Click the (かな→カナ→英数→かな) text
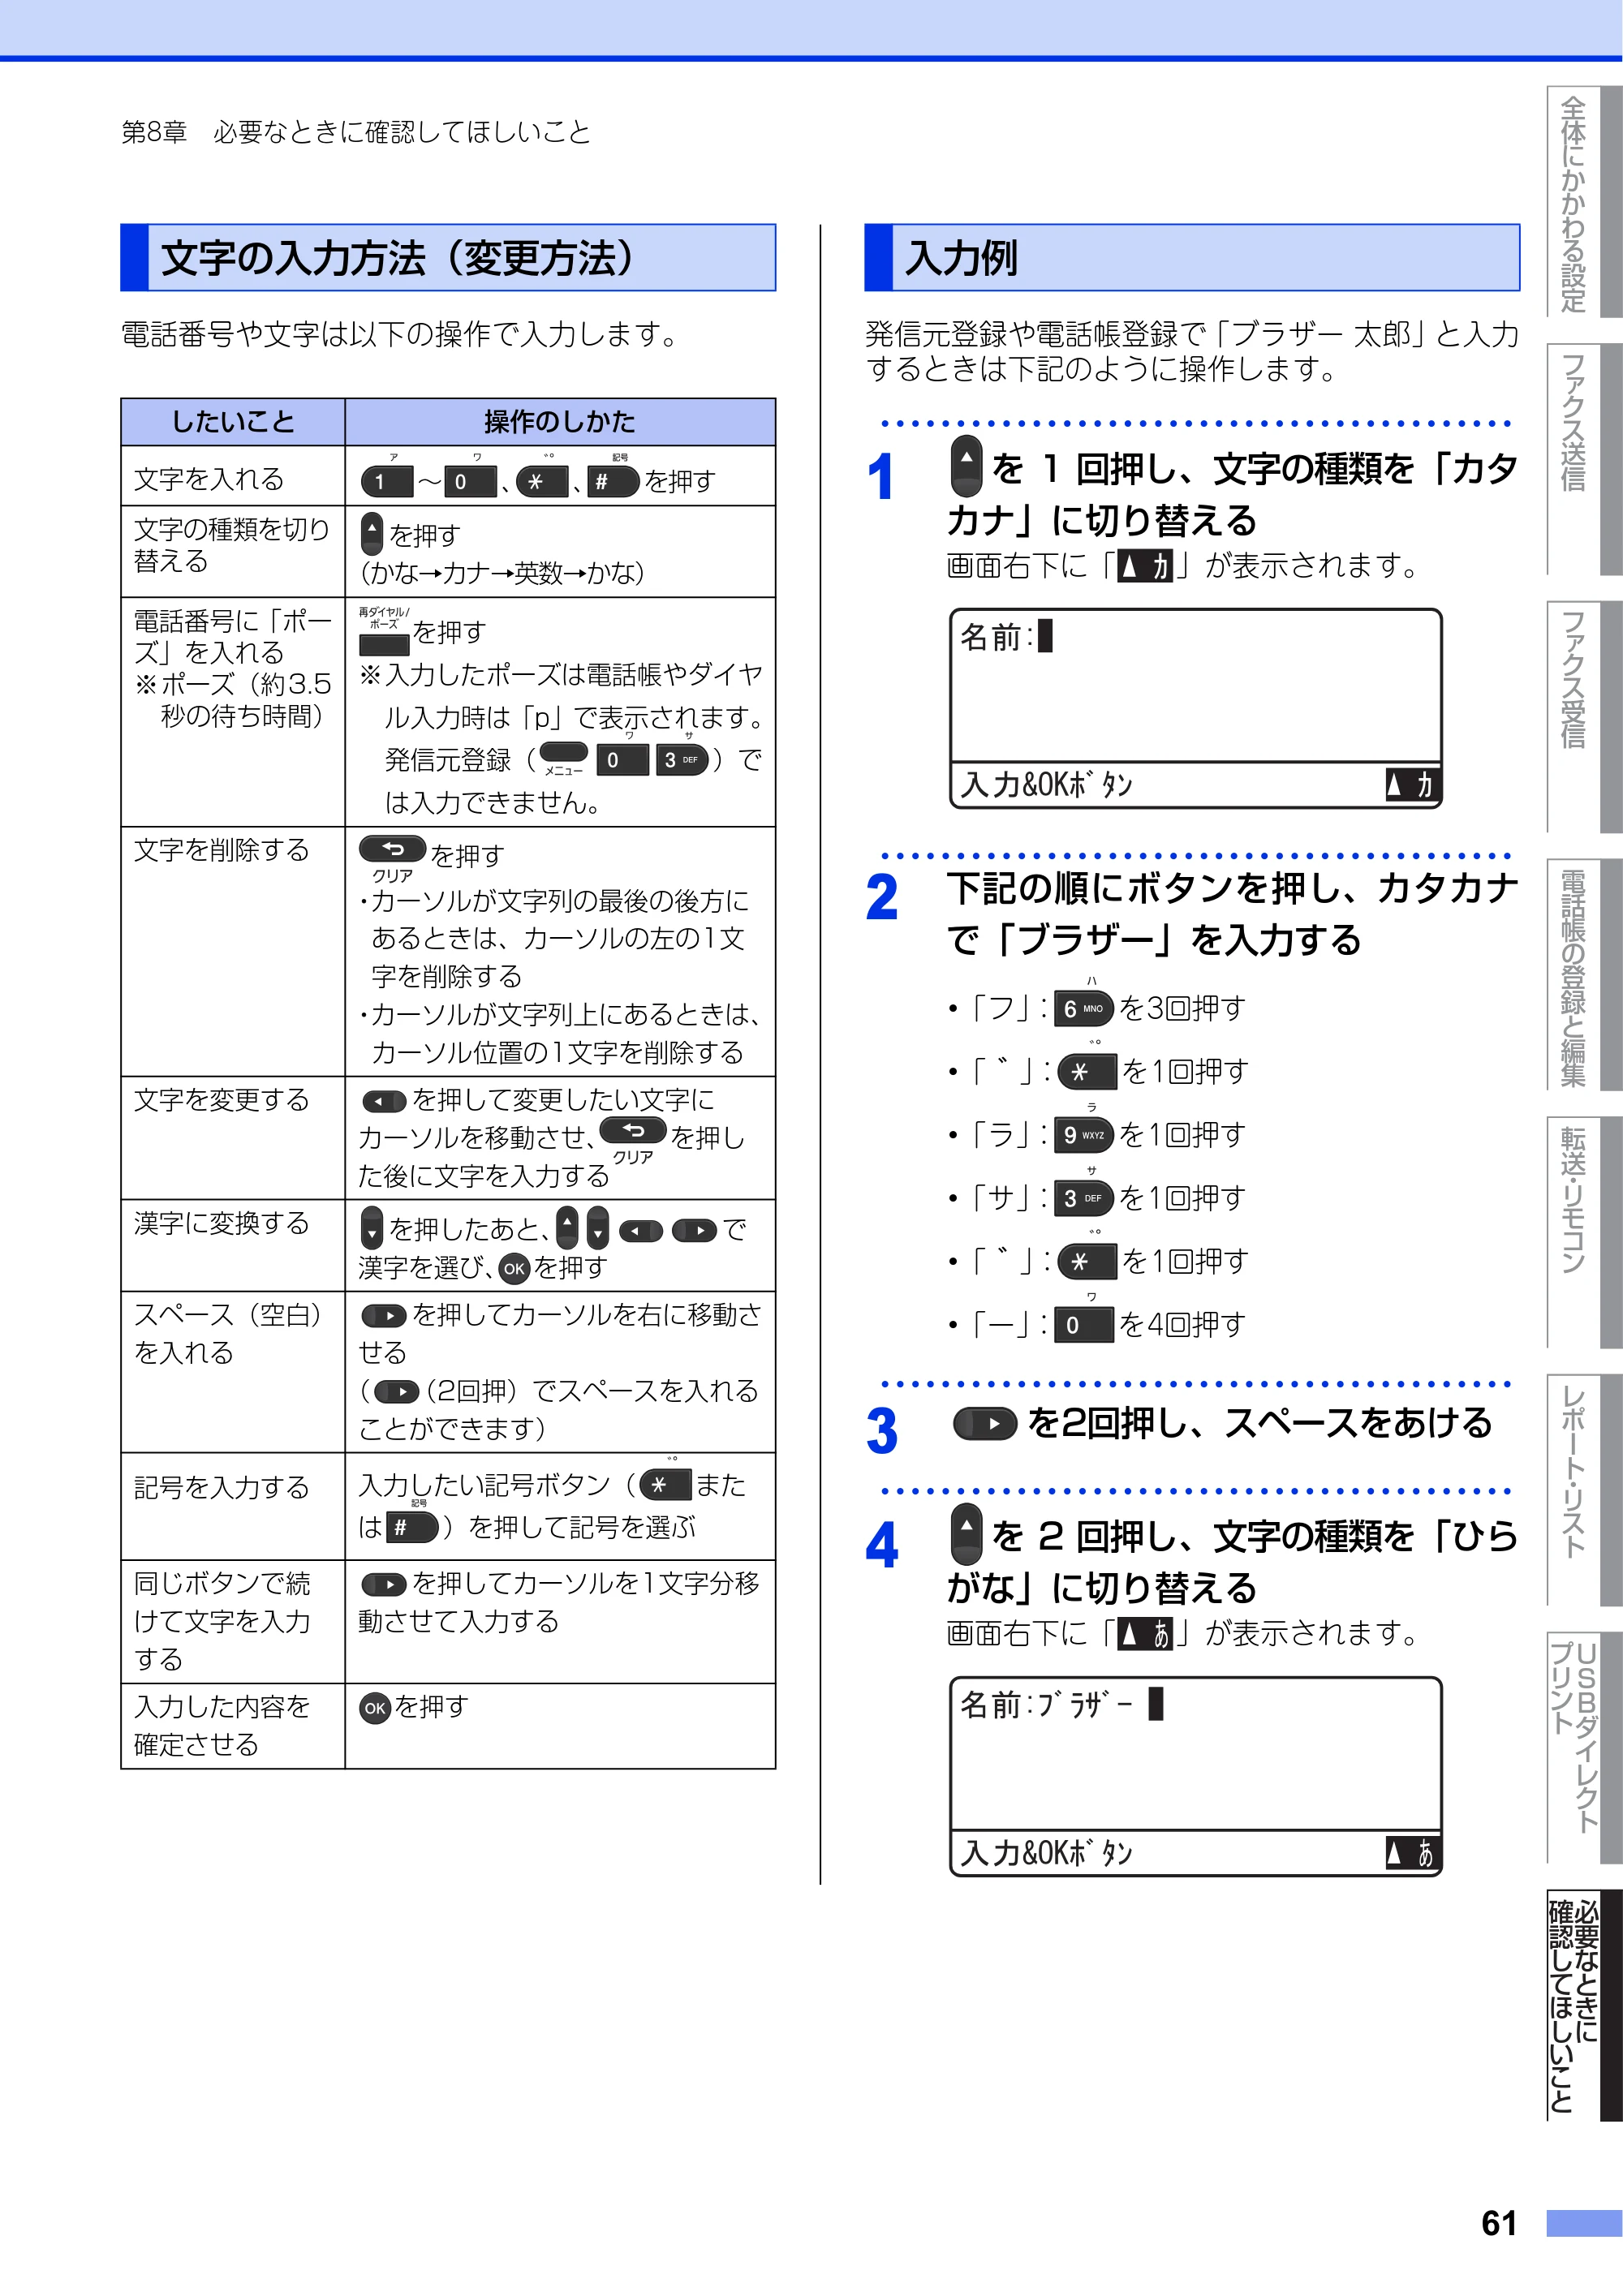Viewport: 1623px width, 2296px height. 502,573
